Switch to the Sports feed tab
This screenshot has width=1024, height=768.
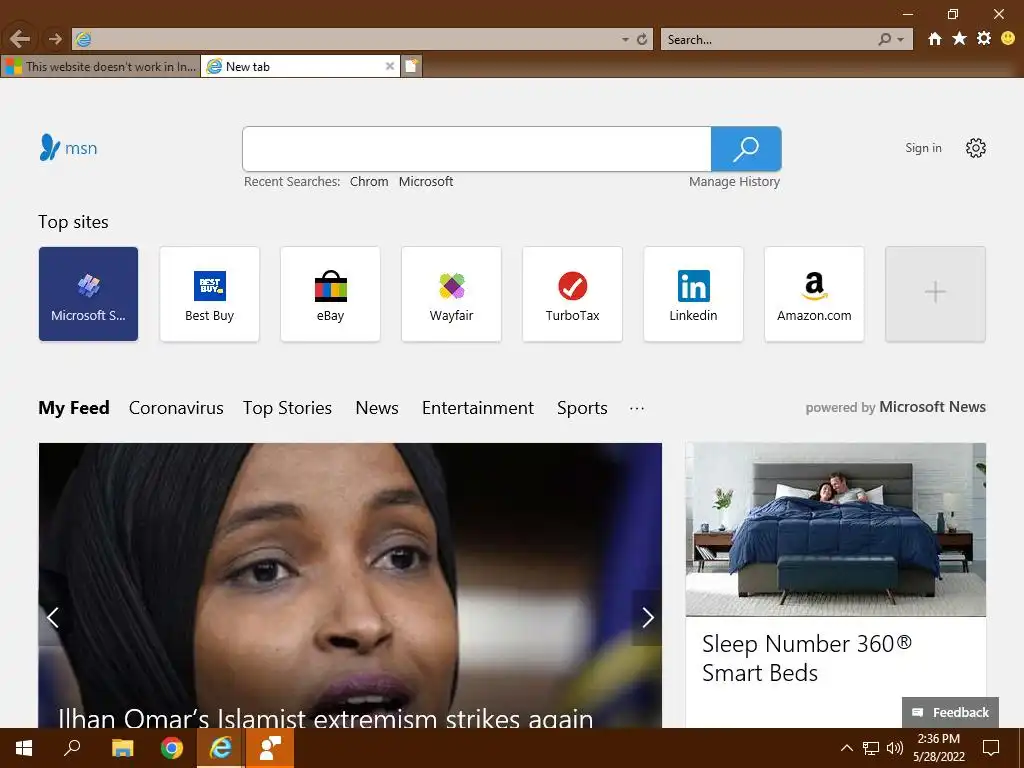pos(583,408)
